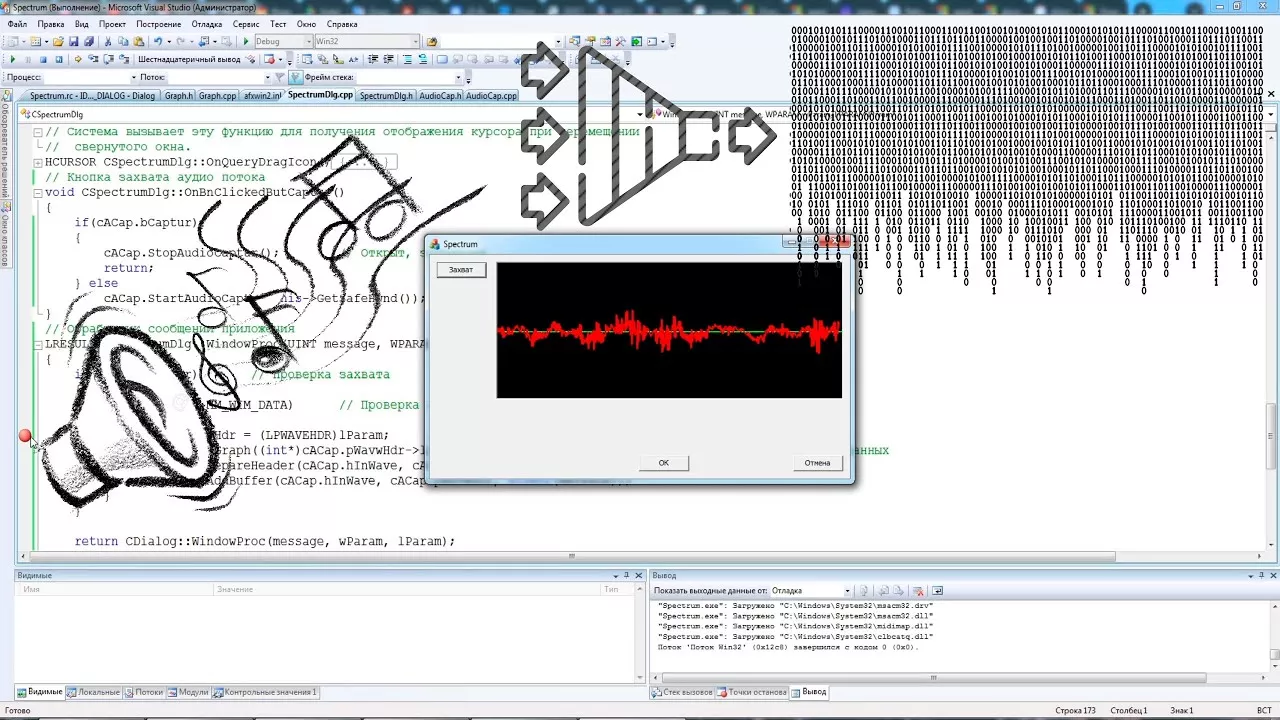The width and height of the screenshot is (1280, 720).
Task: Toggle the red breakpoint in the editor margin
Action: [x=25, y=436]
